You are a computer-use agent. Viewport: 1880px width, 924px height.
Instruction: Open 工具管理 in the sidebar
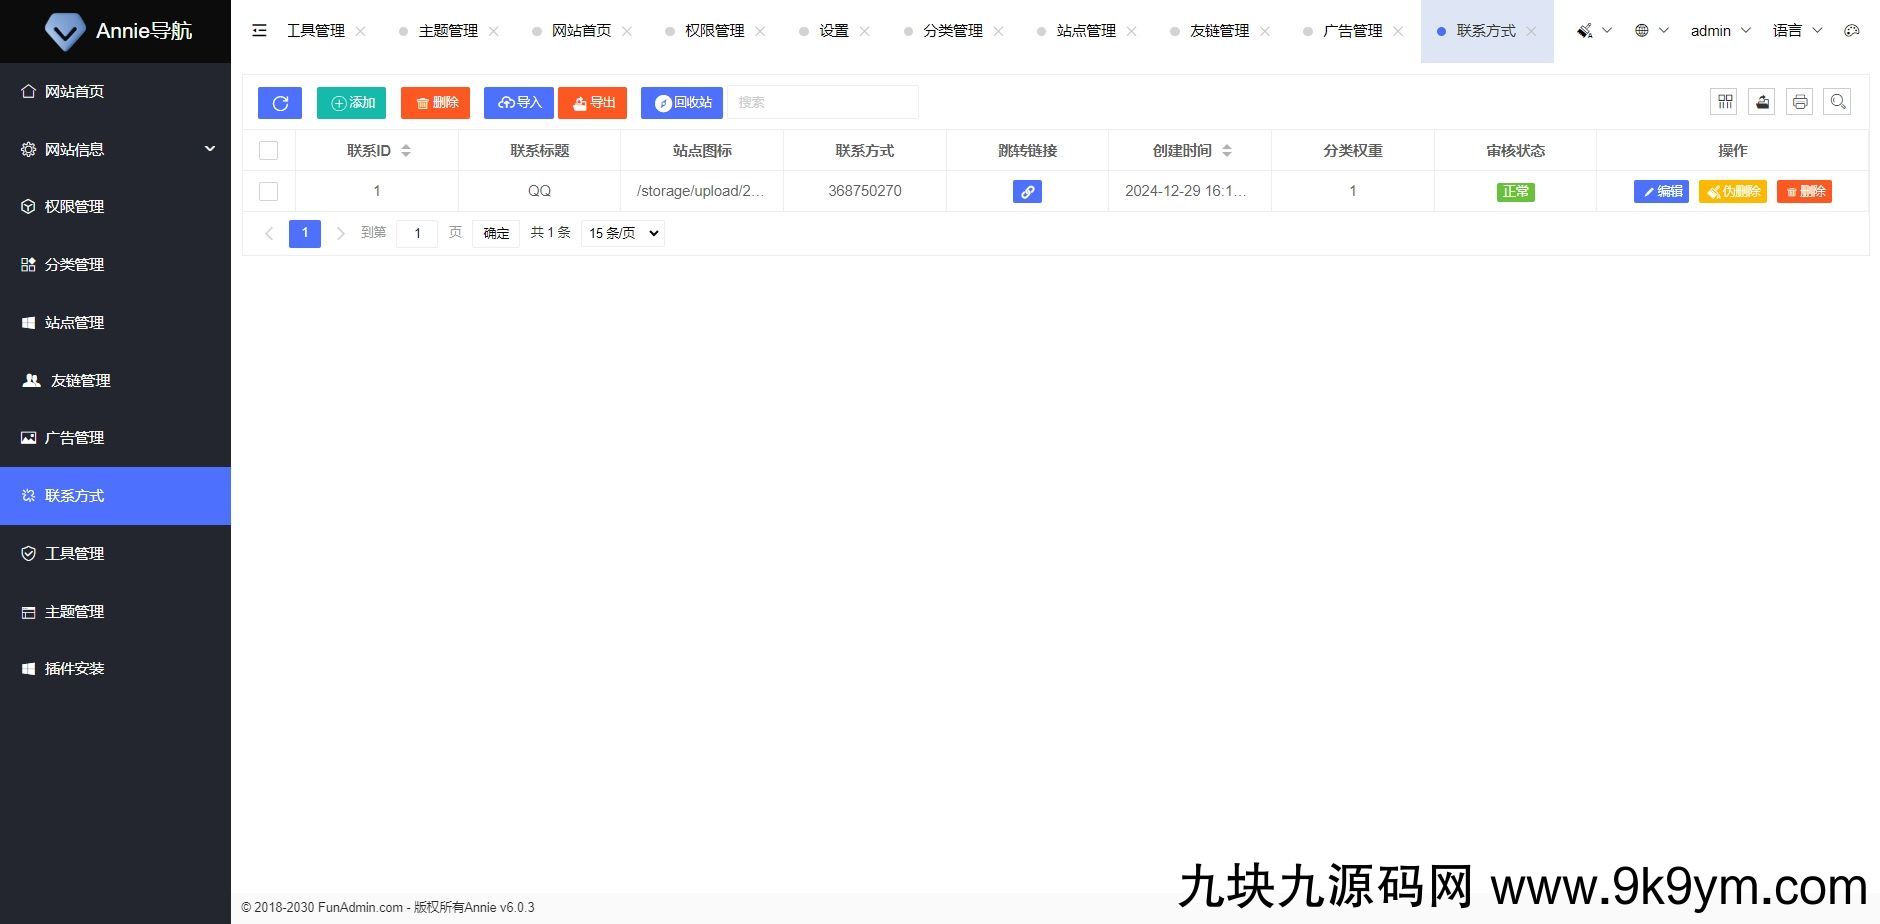point(115,553)
